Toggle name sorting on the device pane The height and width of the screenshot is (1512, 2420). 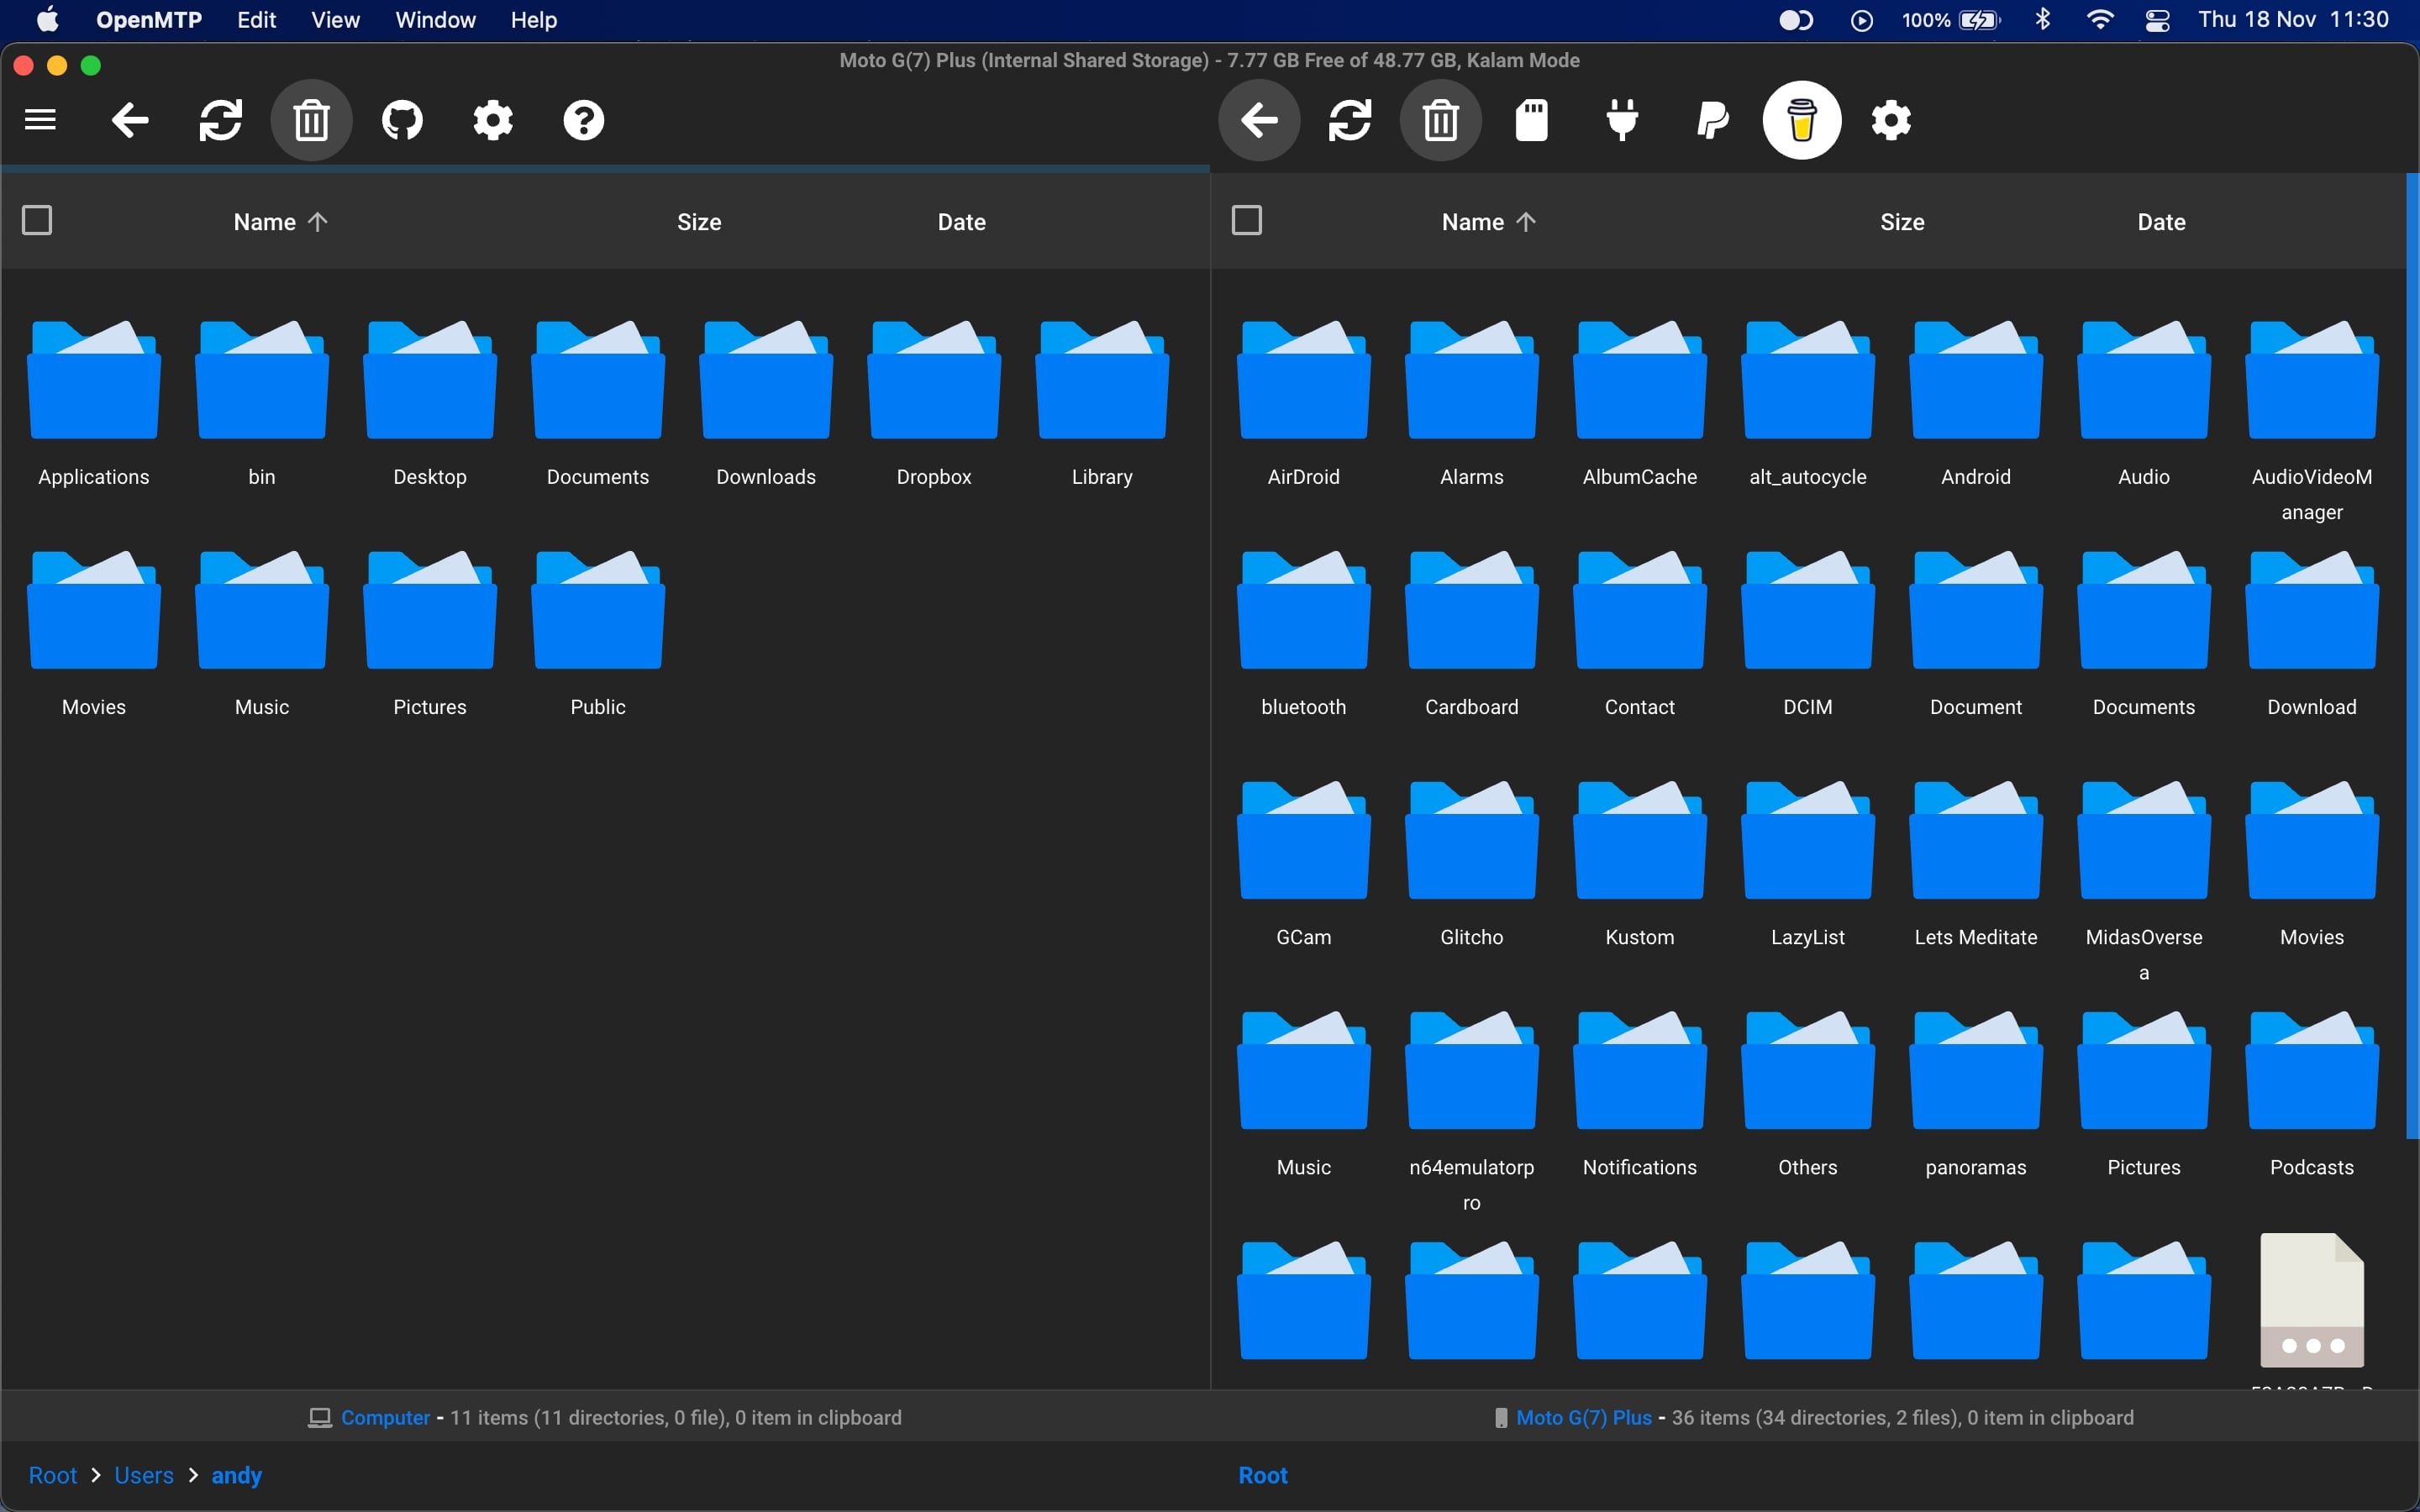click(1487, 221)
